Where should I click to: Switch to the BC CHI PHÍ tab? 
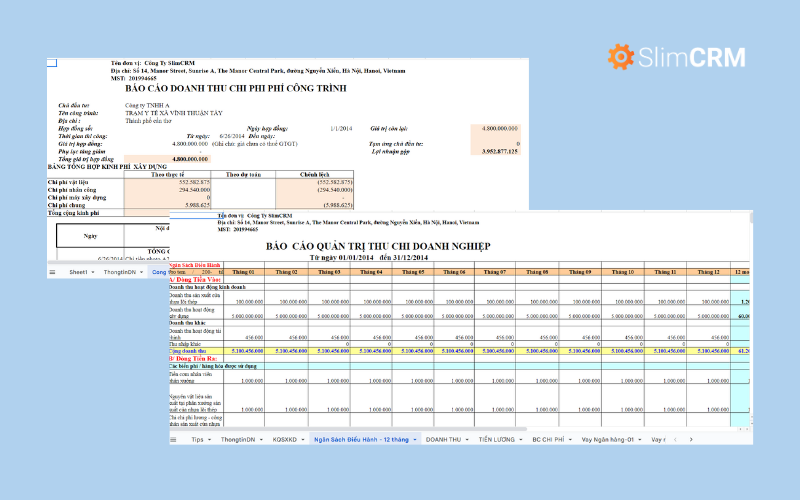tap(548, 439)
